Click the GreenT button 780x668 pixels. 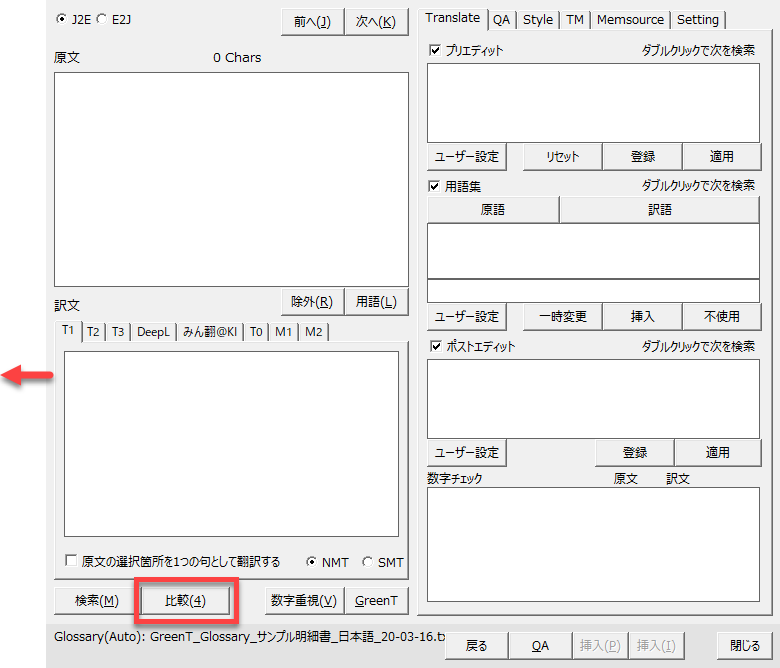click(x=376, y=600)
